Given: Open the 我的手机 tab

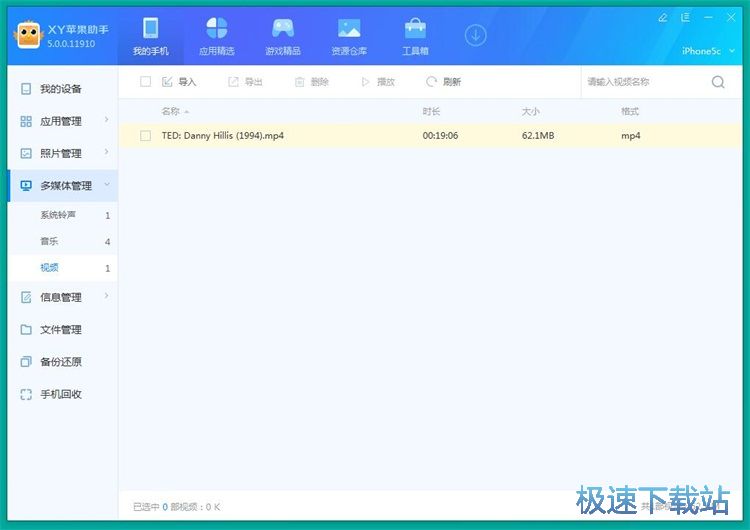Looking at the screenshot, I should pos(151,36).
